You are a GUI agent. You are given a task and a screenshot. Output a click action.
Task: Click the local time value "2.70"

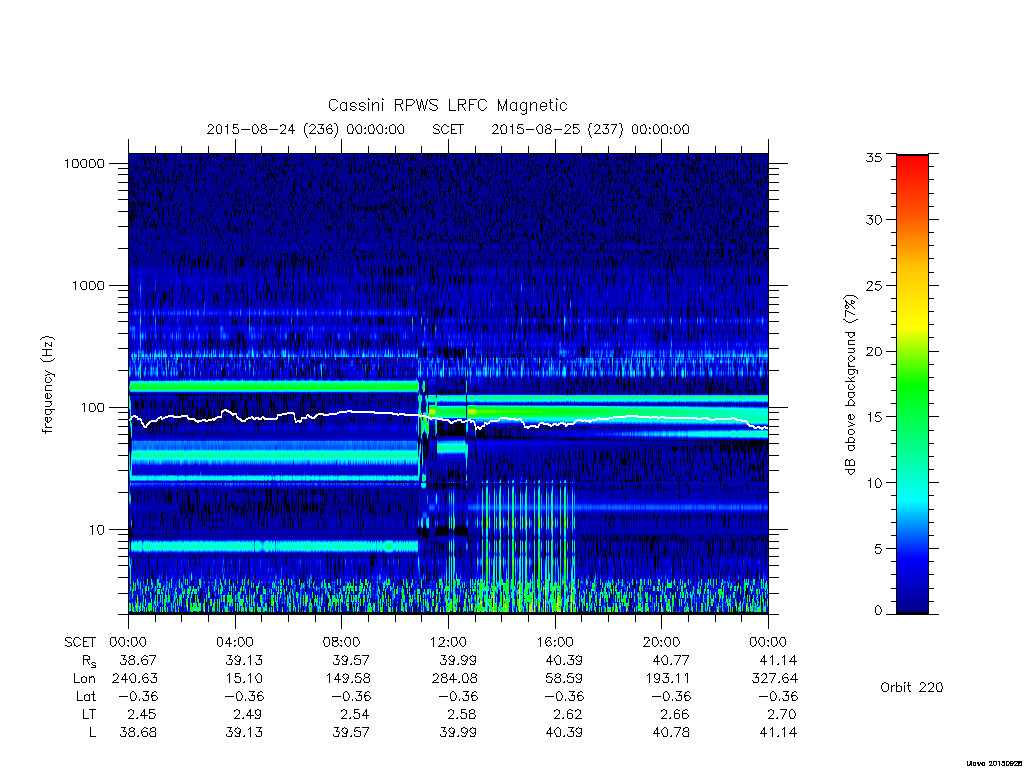coord(782,714)
